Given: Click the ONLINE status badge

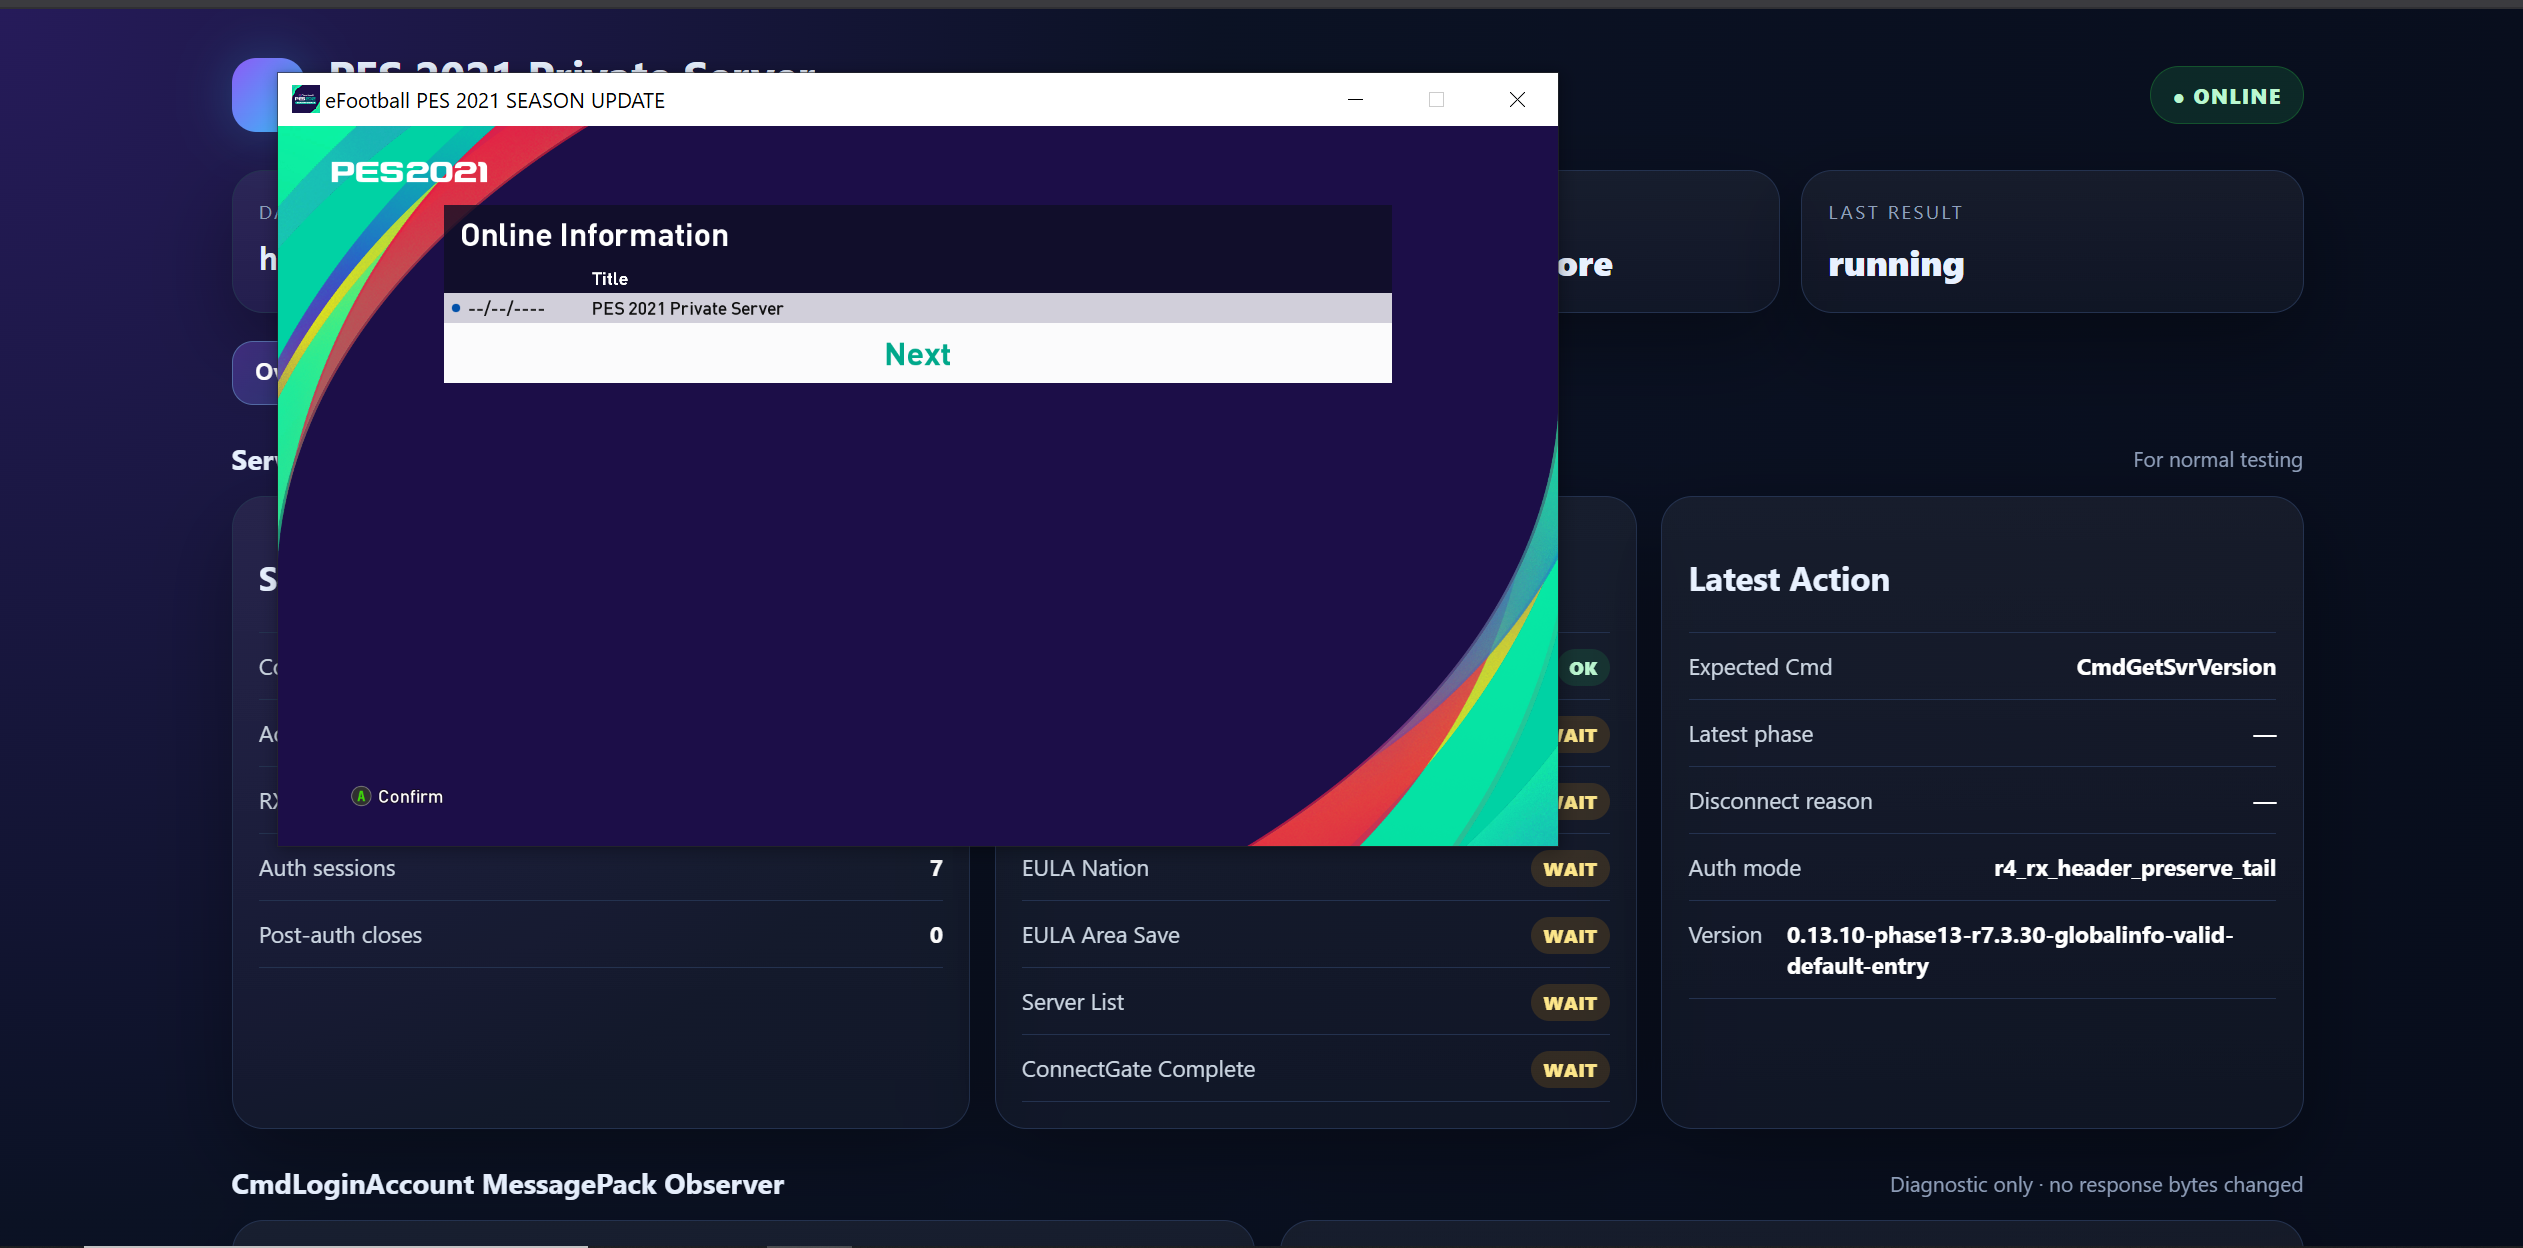Looking at the screenshot, I should 2226,96.
